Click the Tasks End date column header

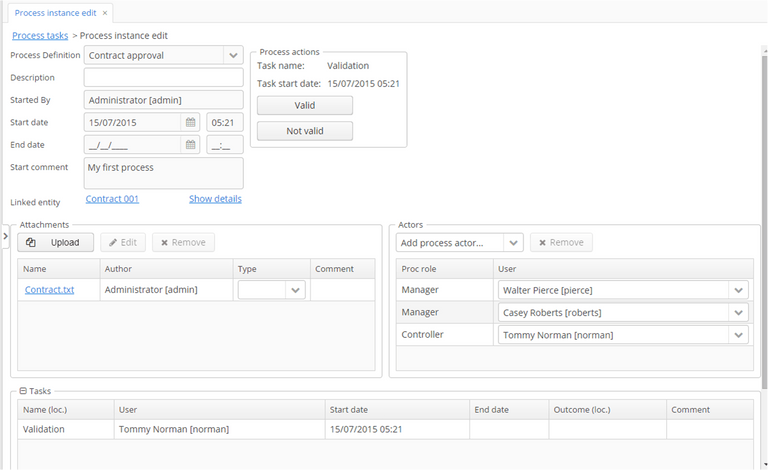(509, 410)
